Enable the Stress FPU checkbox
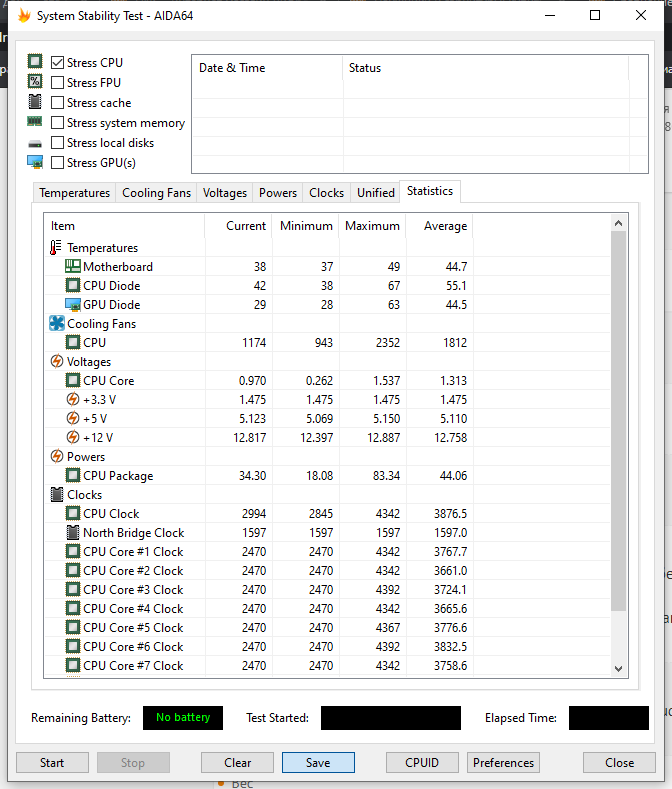The image size is (672, 789). tap(57, 83)
